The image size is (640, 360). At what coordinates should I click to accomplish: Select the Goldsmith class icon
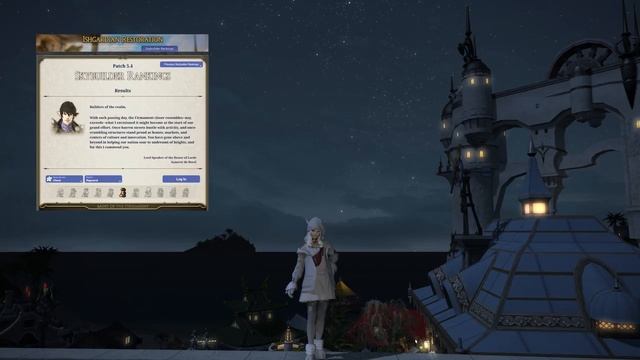pos(98,192)
